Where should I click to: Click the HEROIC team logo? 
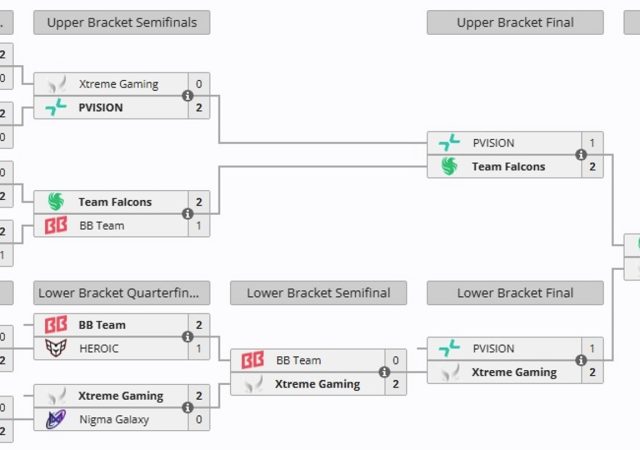coord(56,348)
